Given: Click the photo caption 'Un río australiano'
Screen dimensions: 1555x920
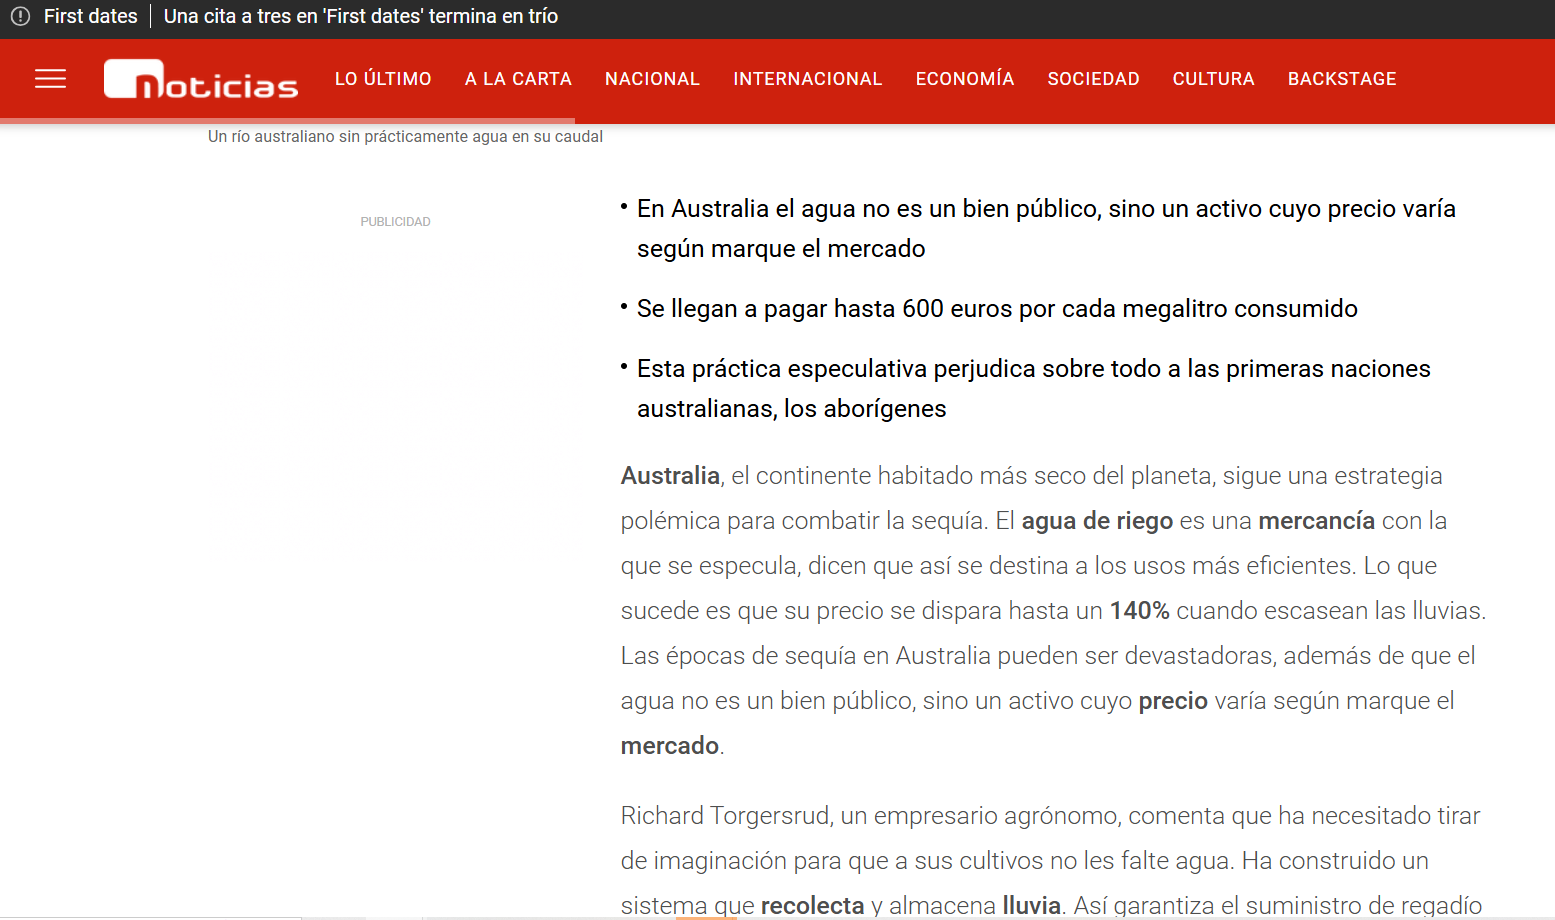Looking at the screenshot, I should (x=405, y=136).
